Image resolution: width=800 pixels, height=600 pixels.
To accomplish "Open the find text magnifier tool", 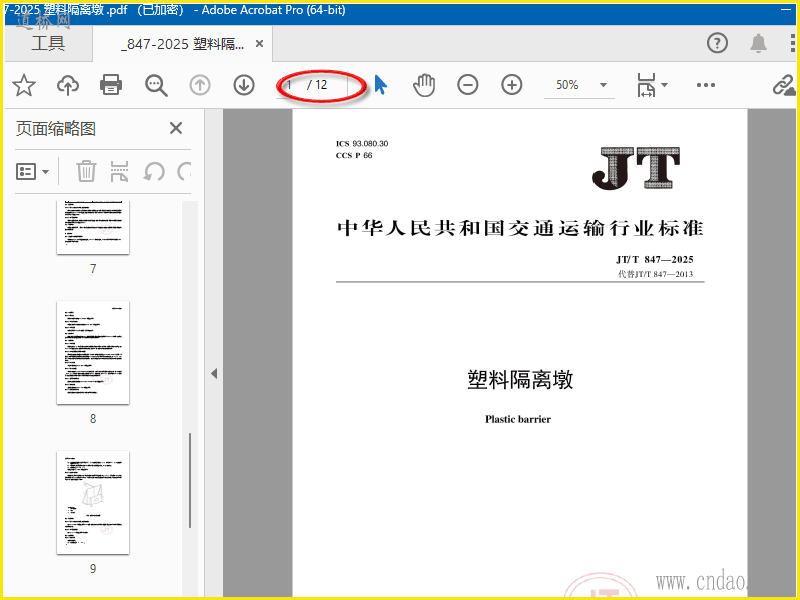I will [156, 85].
